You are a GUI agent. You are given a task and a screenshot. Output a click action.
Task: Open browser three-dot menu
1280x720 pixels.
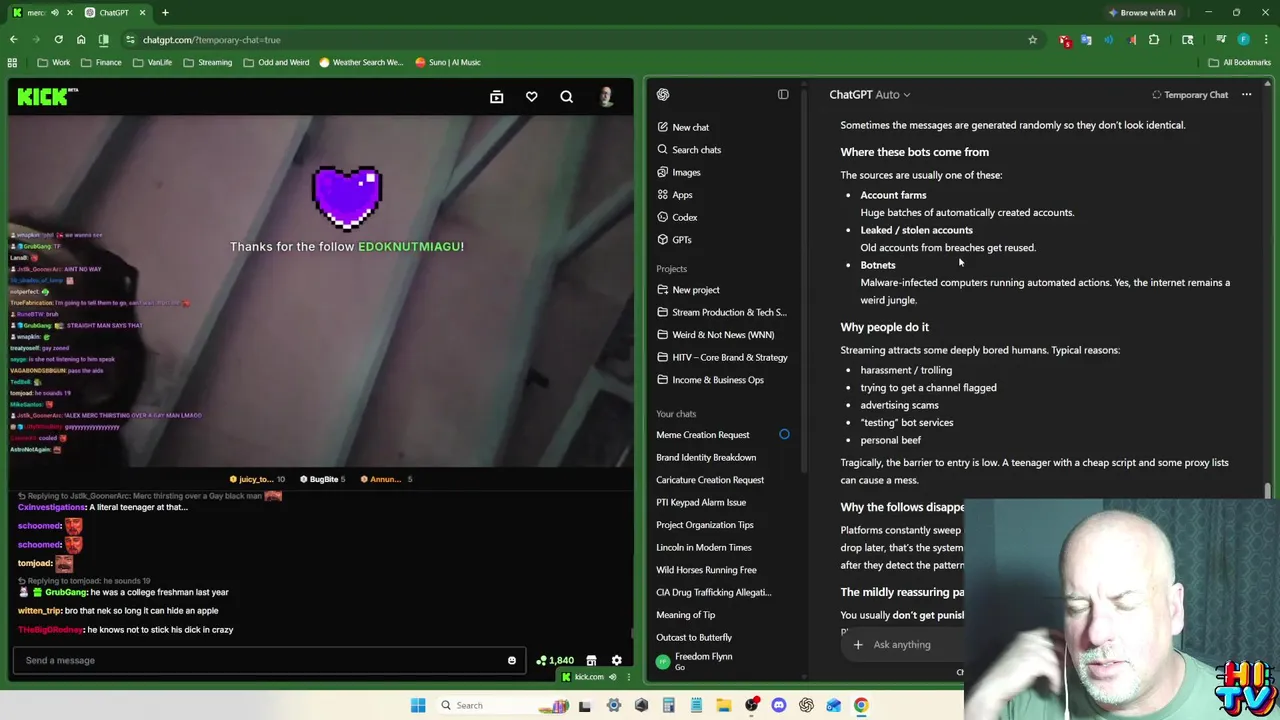(1266, 40)
